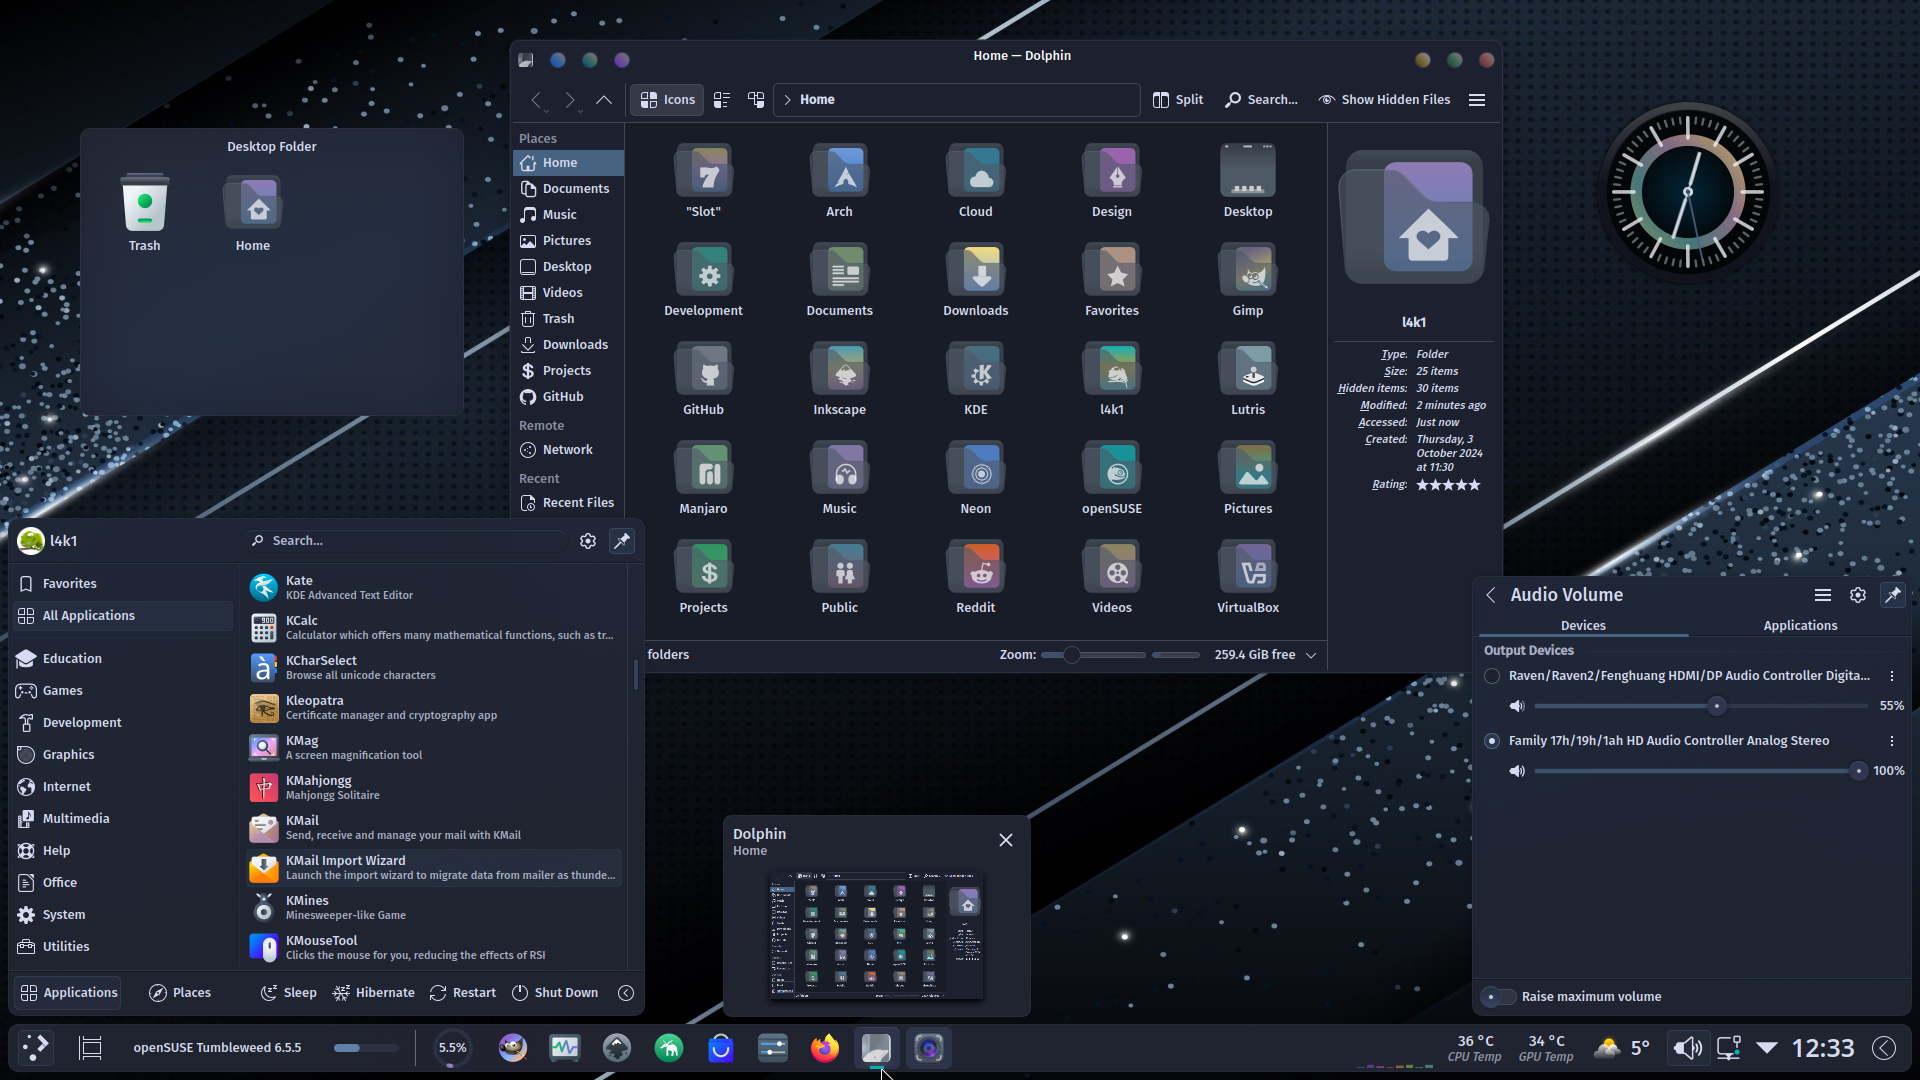The width and height of the screenshot is (1920, 1080).
Task: Launch Firefox from the taskbar
Action: (825, 1048)
